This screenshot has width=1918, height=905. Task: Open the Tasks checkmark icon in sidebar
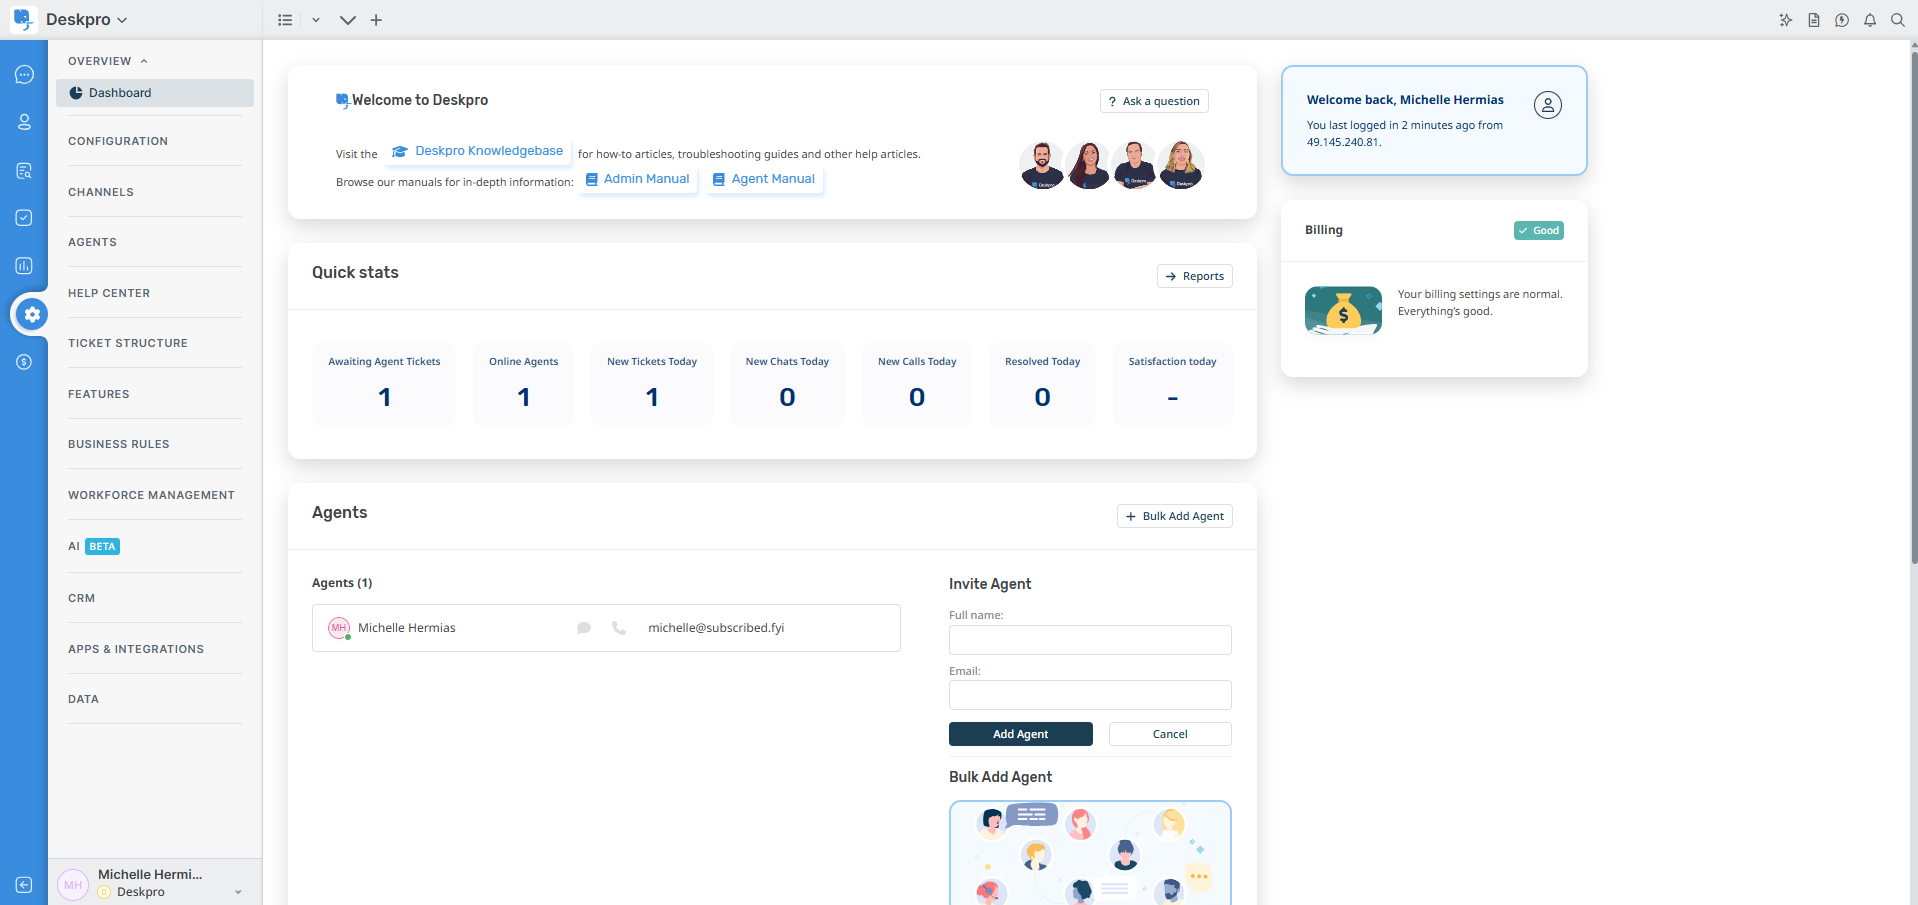pos(24,218)
